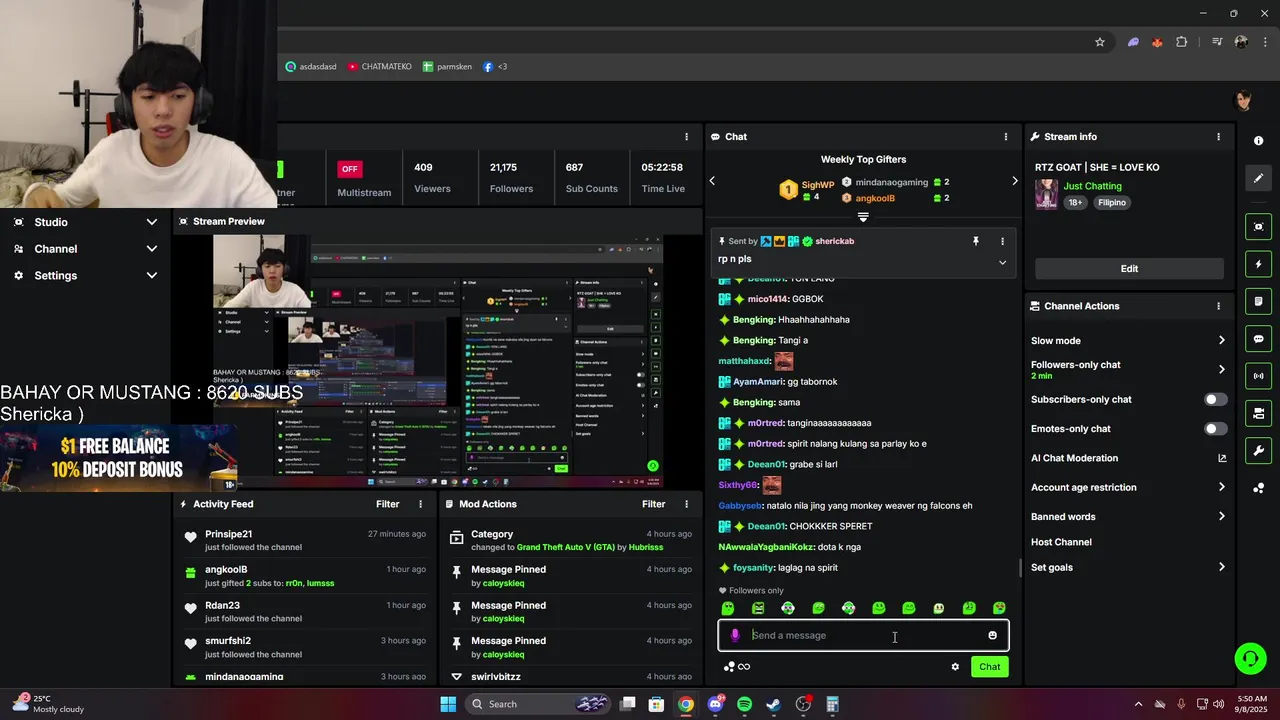This screenshot has width=1280, height=720.
Task: Open the Chat panel three-dot menu
Action: point(1006,137)
